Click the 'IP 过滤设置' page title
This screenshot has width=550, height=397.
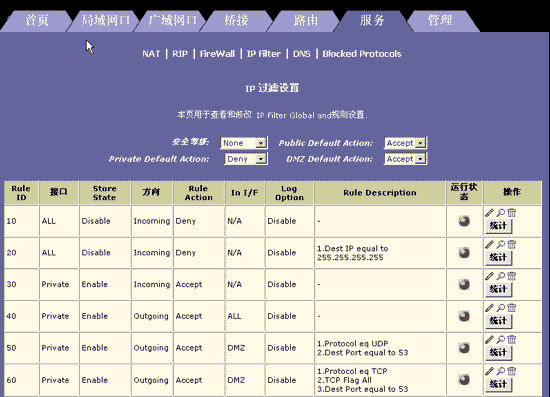(272, 88)
